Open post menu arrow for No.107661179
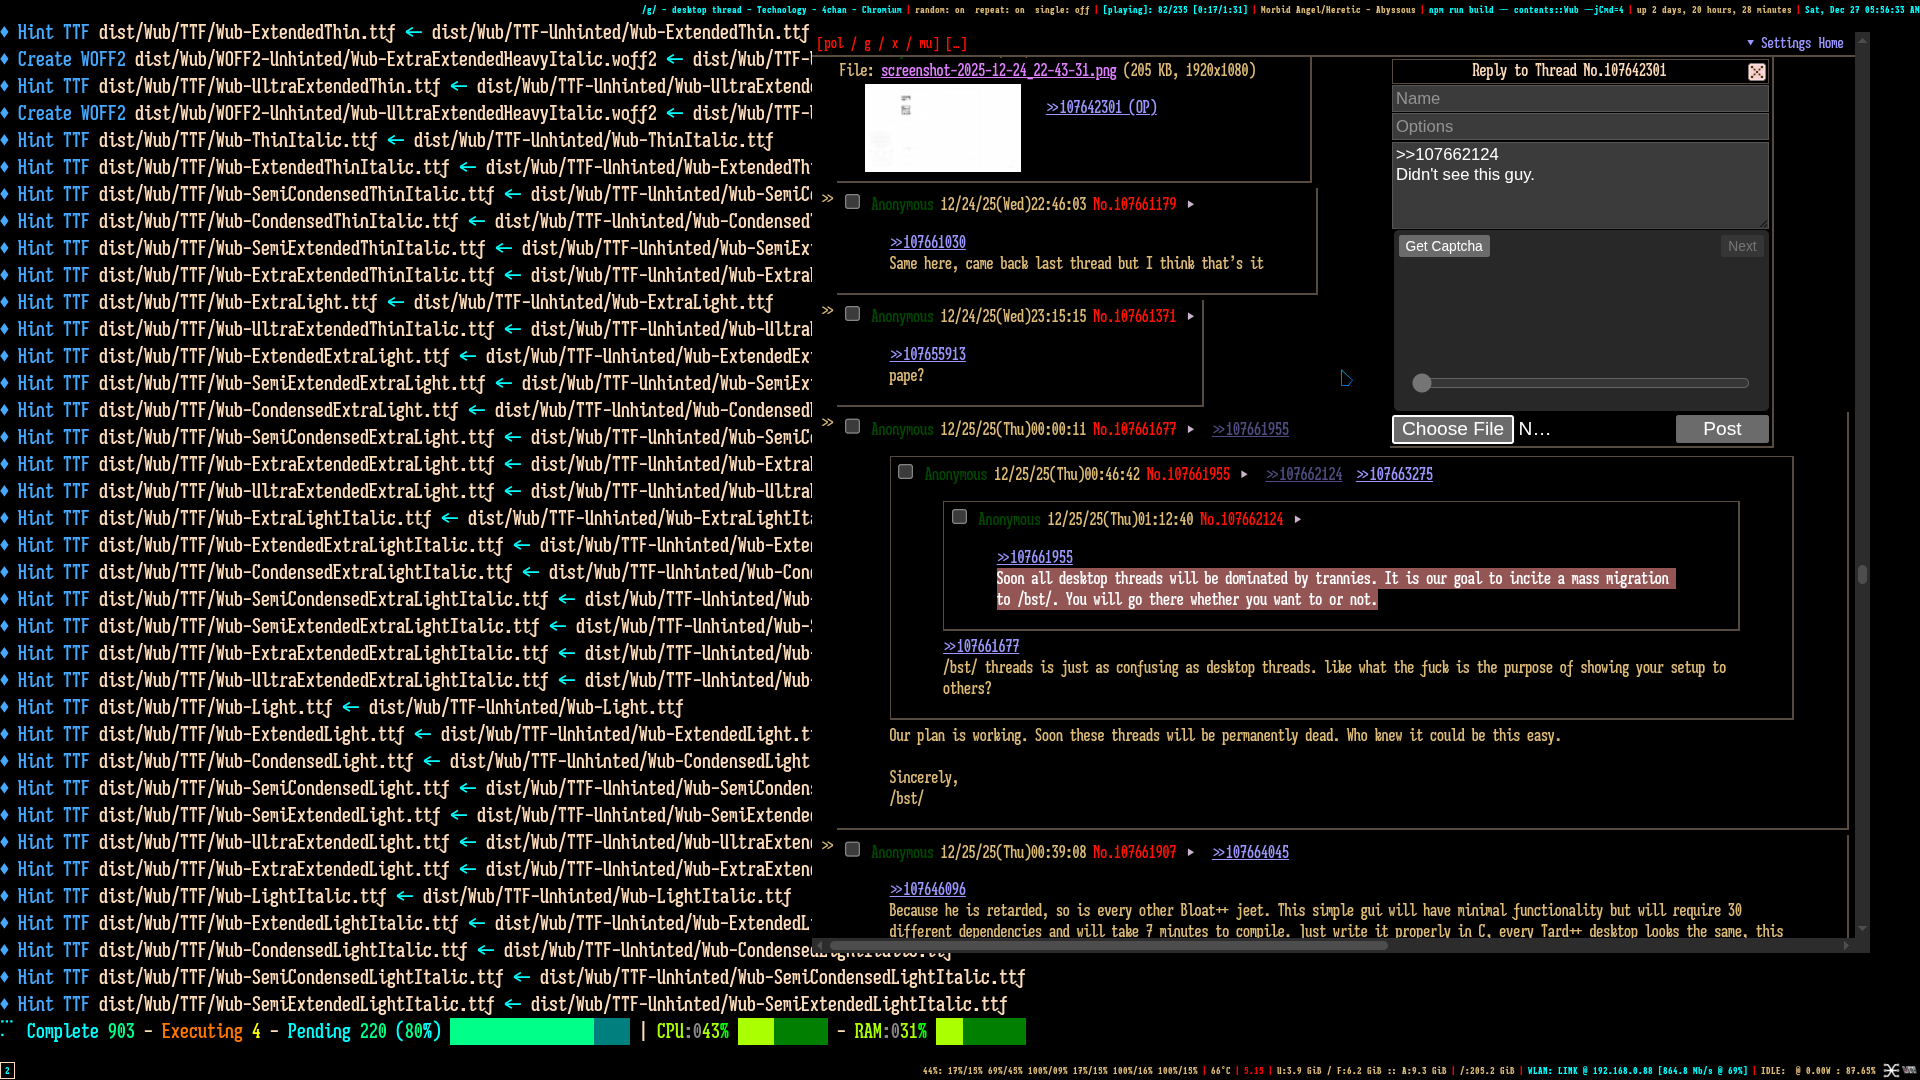 pos(1190,204)
